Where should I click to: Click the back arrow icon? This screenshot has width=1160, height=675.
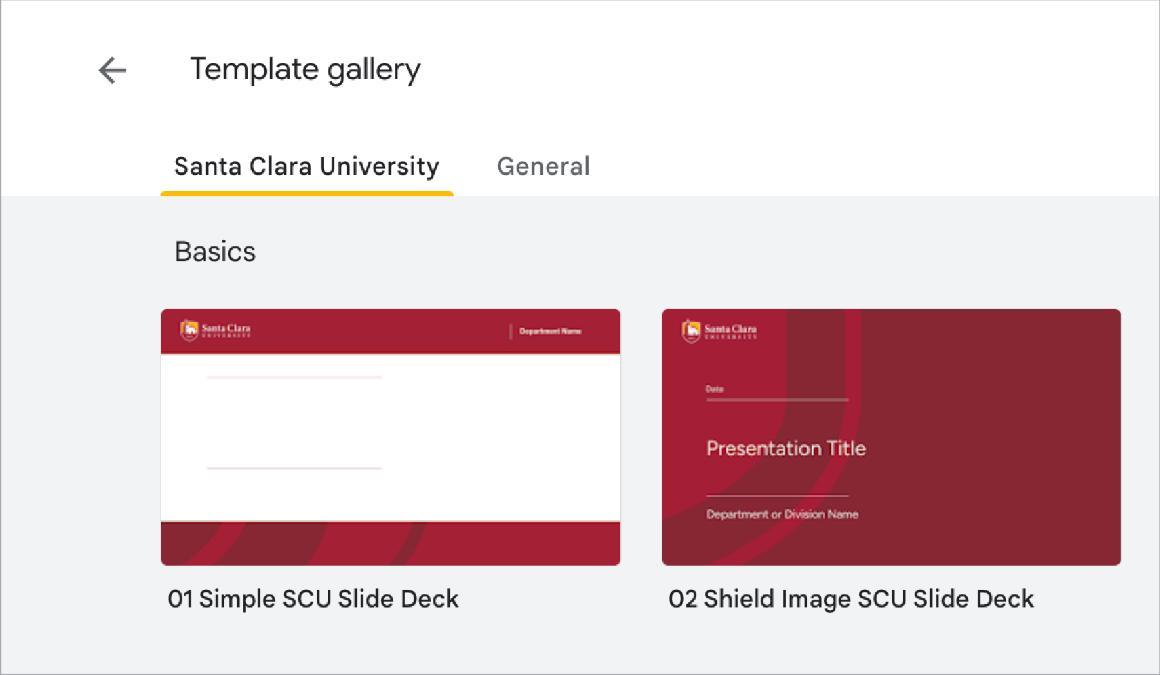pyautogui.click(x=111, y=69)
